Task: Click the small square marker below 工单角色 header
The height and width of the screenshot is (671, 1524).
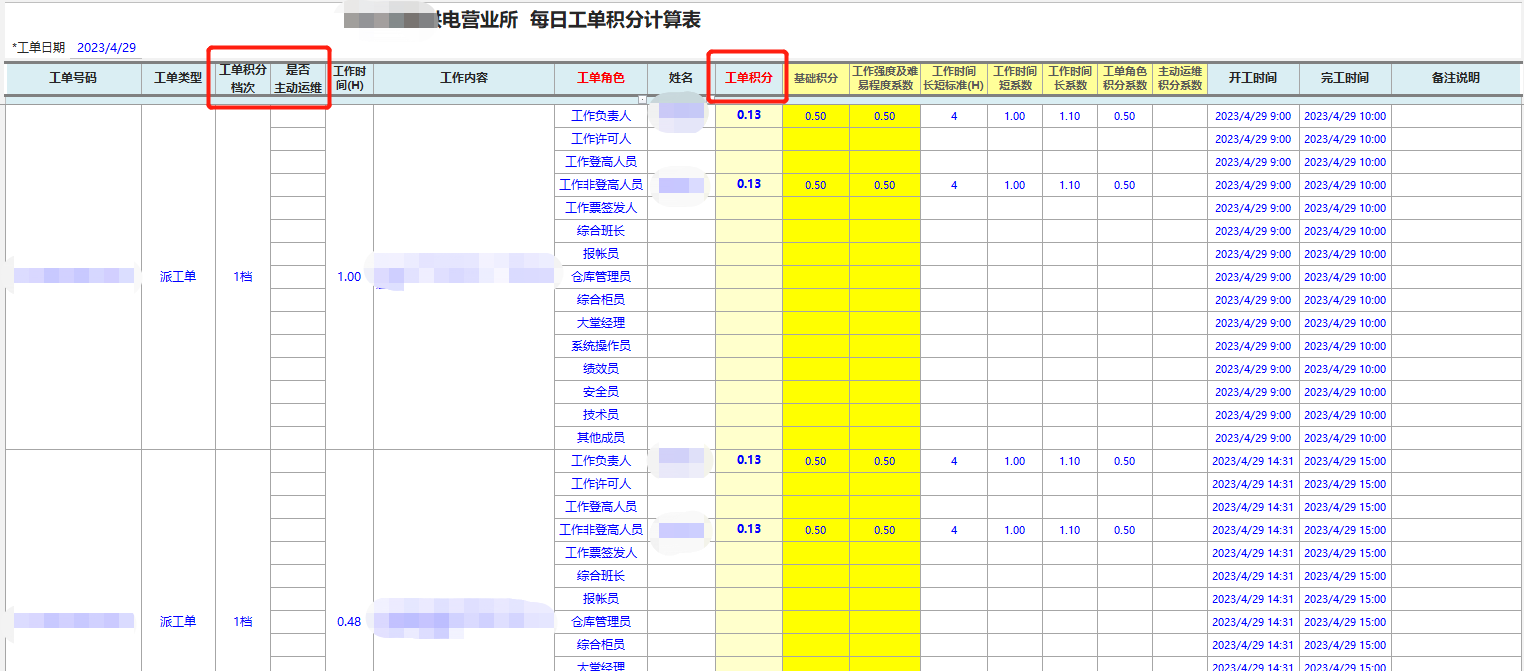Action: click(643, 99)
